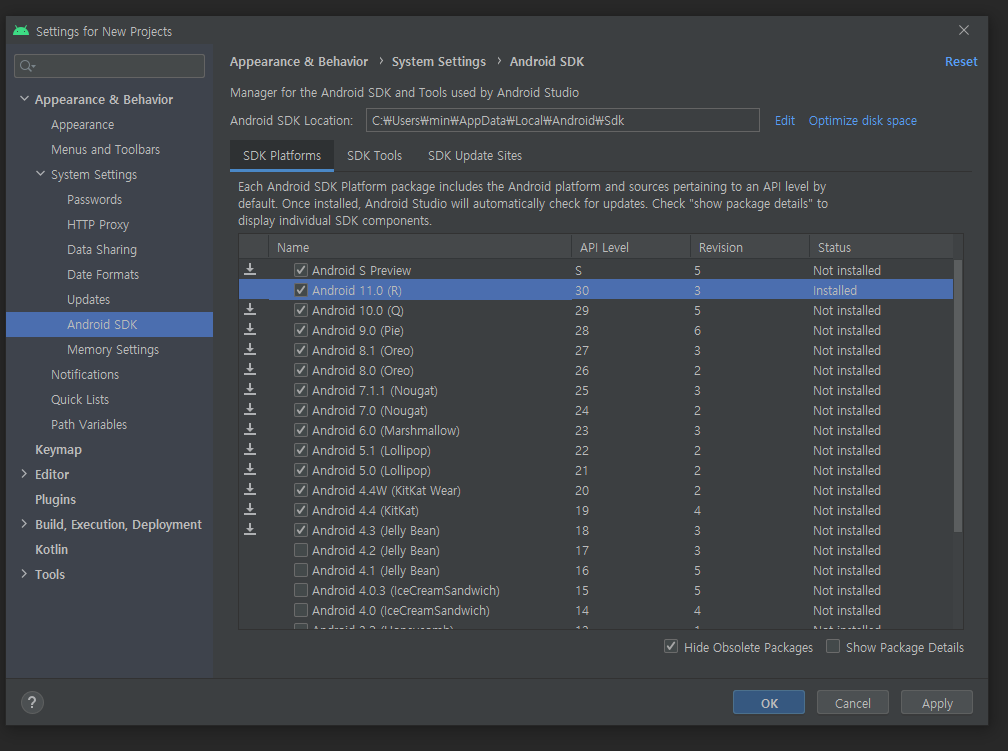This screenshot has height=751, width=1008.
Task: Click the Android SDK Location path field
Action: point(562,120)
